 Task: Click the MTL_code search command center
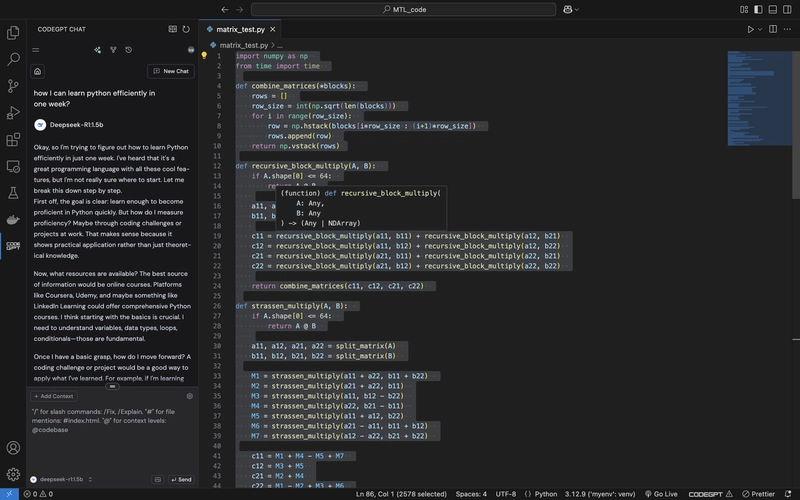(404, 9)
